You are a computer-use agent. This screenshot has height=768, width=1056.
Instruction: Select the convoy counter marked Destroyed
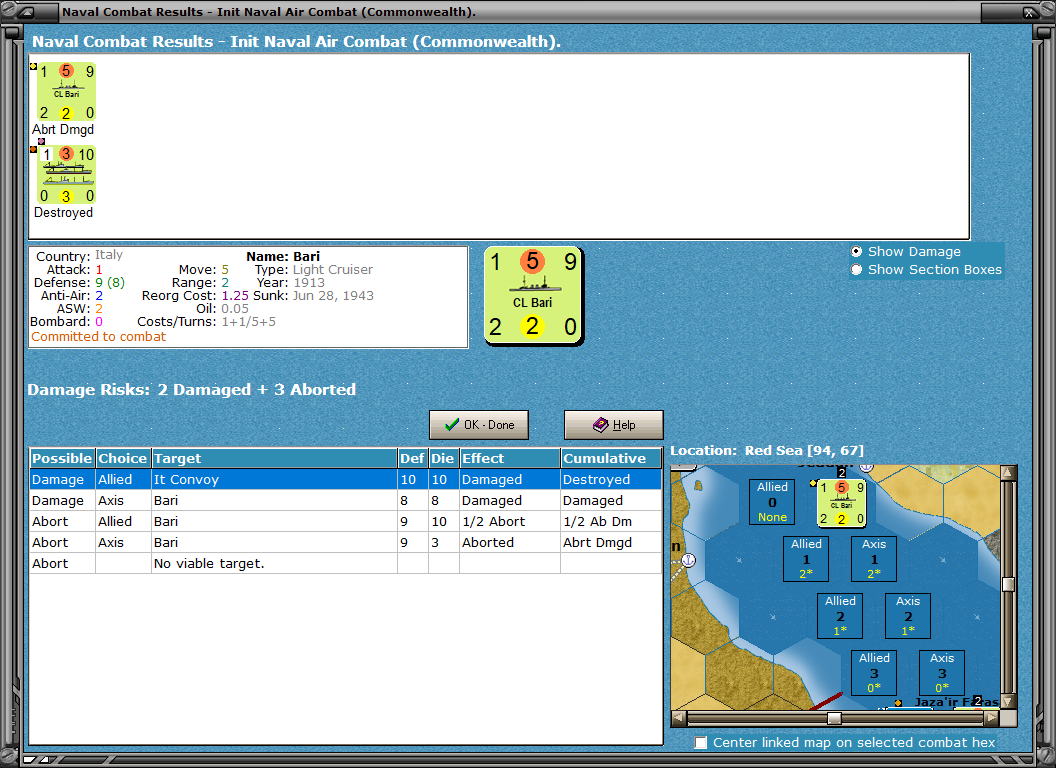(65, 175)
